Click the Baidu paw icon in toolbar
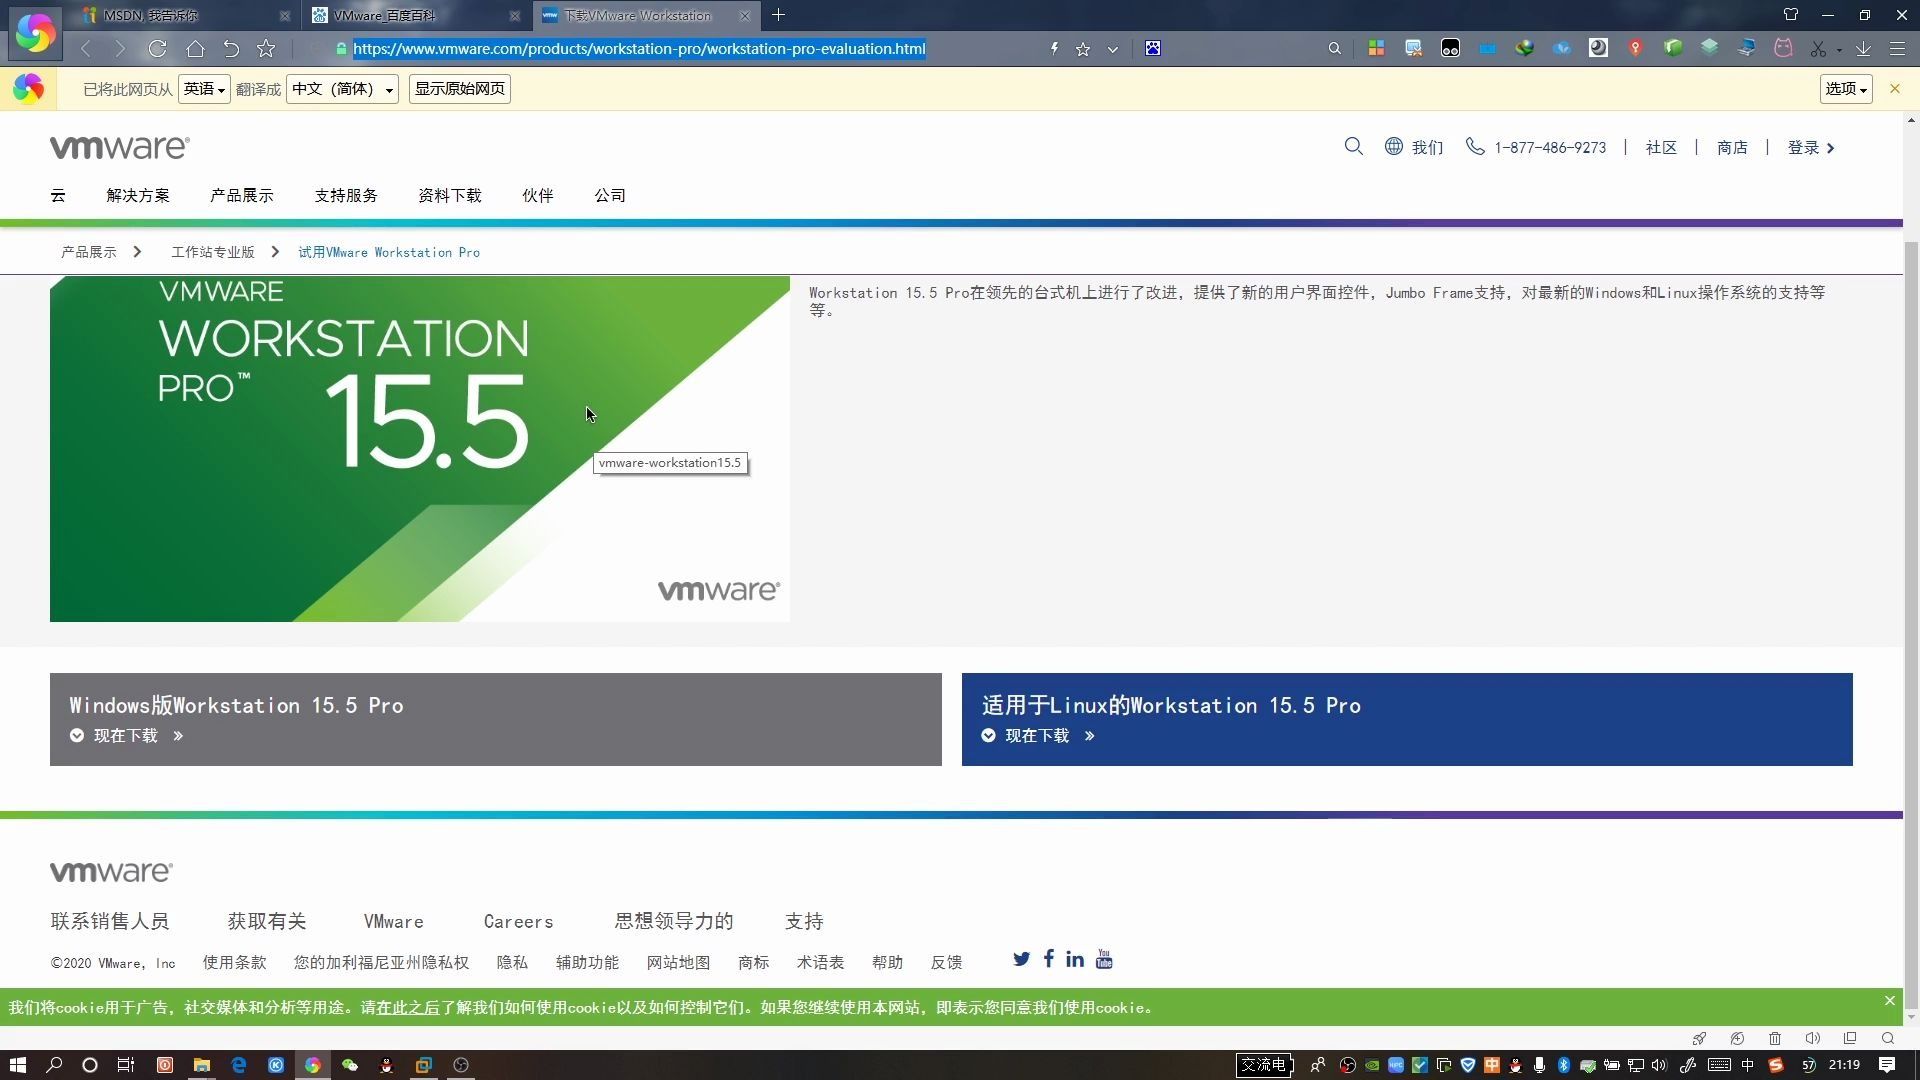Viewport: 1920px width, 1080px height. coord(1153,49)
